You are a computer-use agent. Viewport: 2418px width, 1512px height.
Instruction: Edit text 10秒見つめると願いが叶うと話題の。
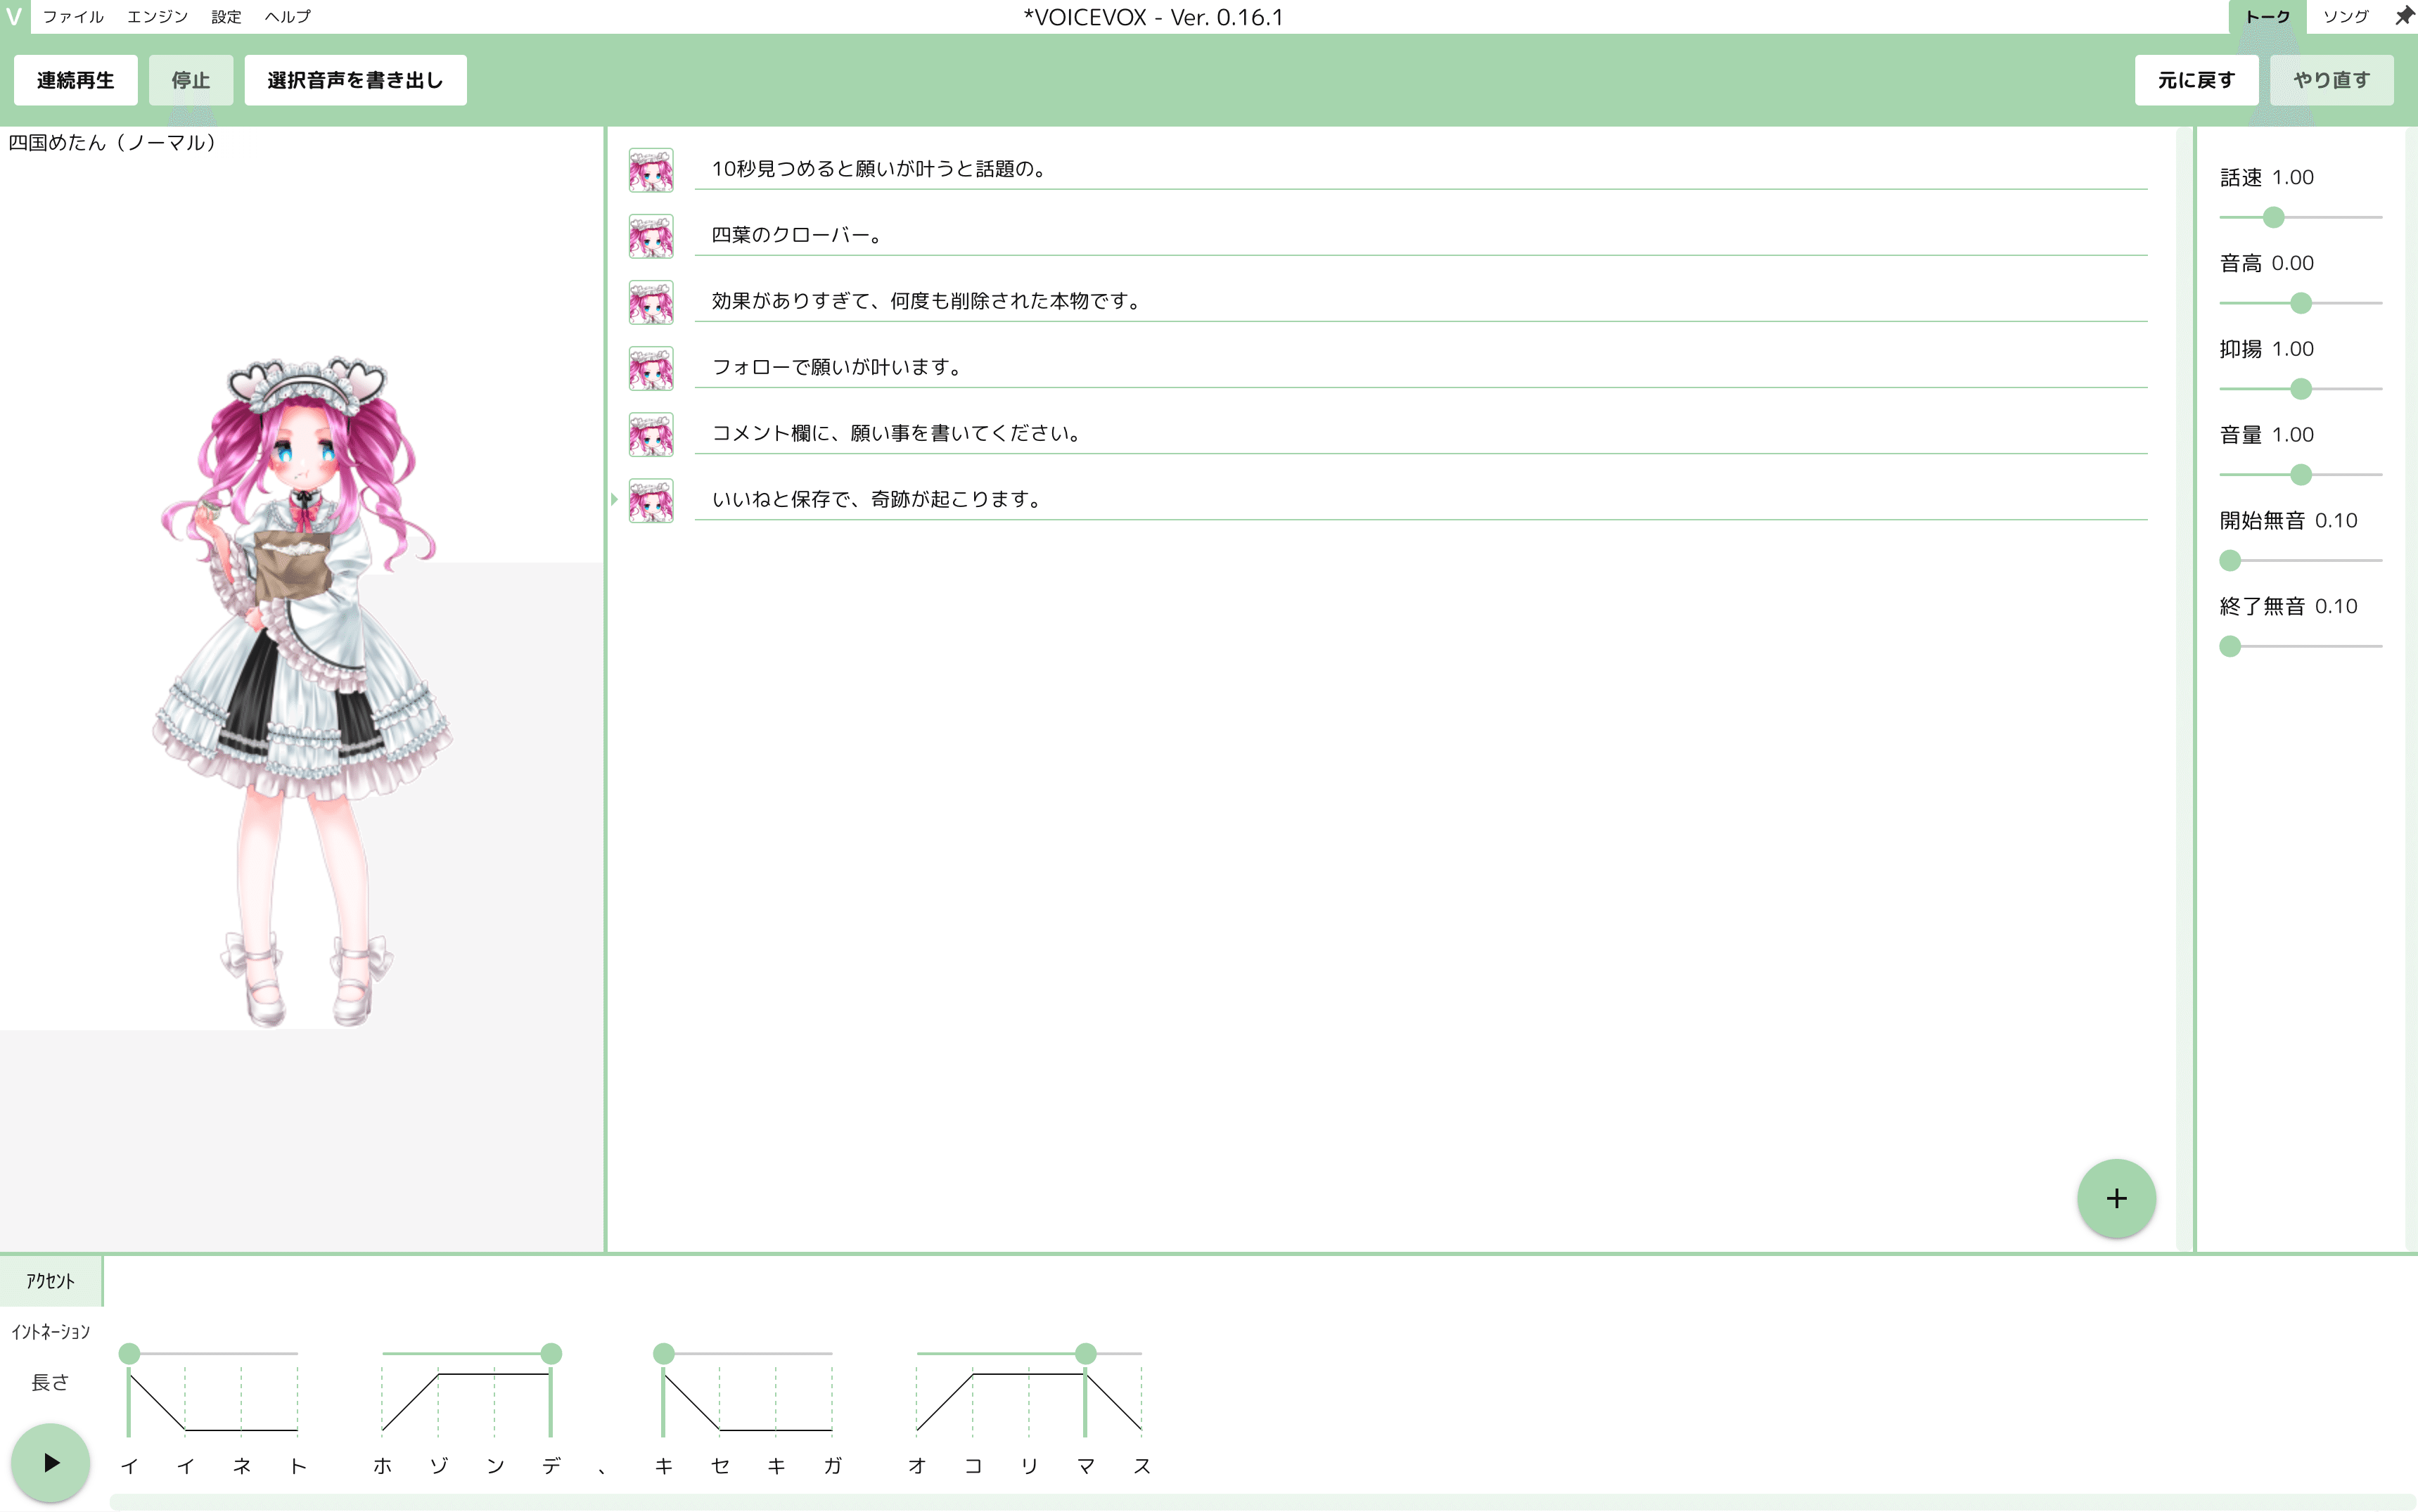(x=1421, y=169)
